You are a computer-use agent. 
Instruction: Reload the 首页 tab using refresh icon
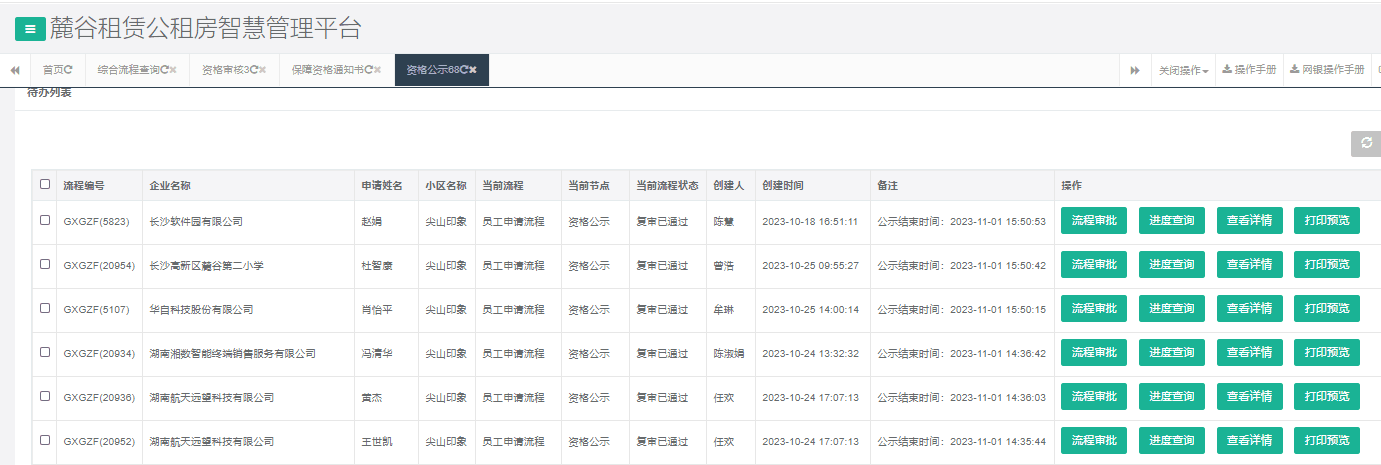pos(69,70)
